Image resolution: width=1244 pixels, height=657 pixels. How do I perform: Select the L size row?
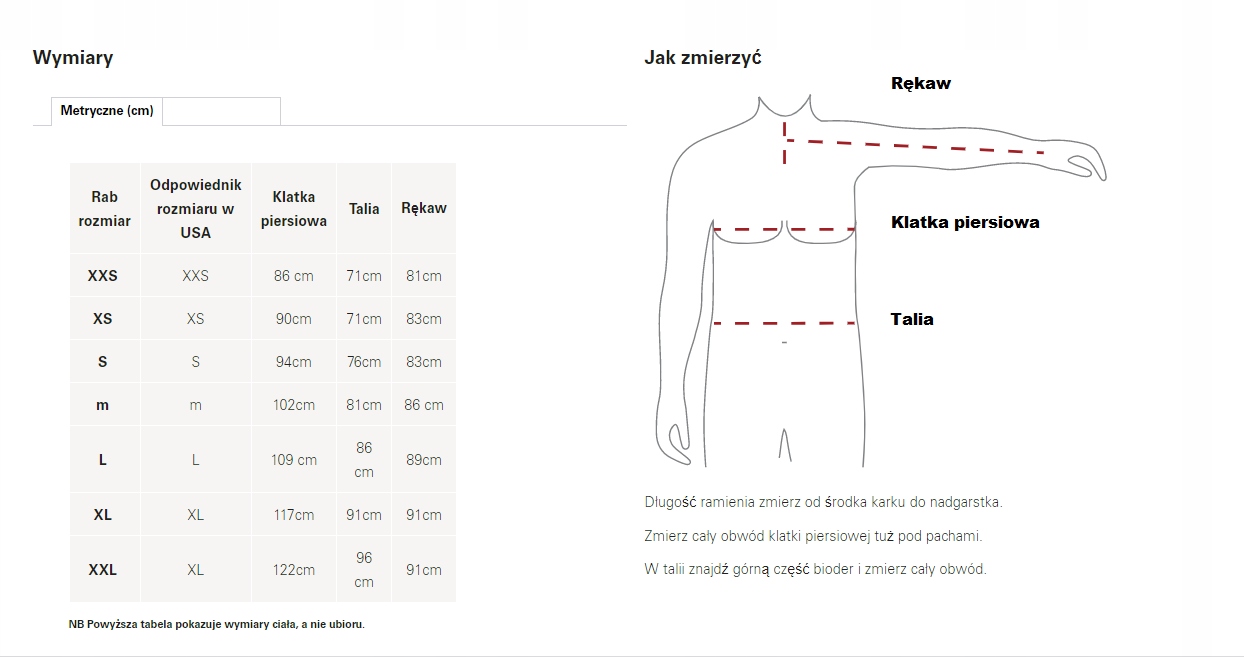click(104, 459)
